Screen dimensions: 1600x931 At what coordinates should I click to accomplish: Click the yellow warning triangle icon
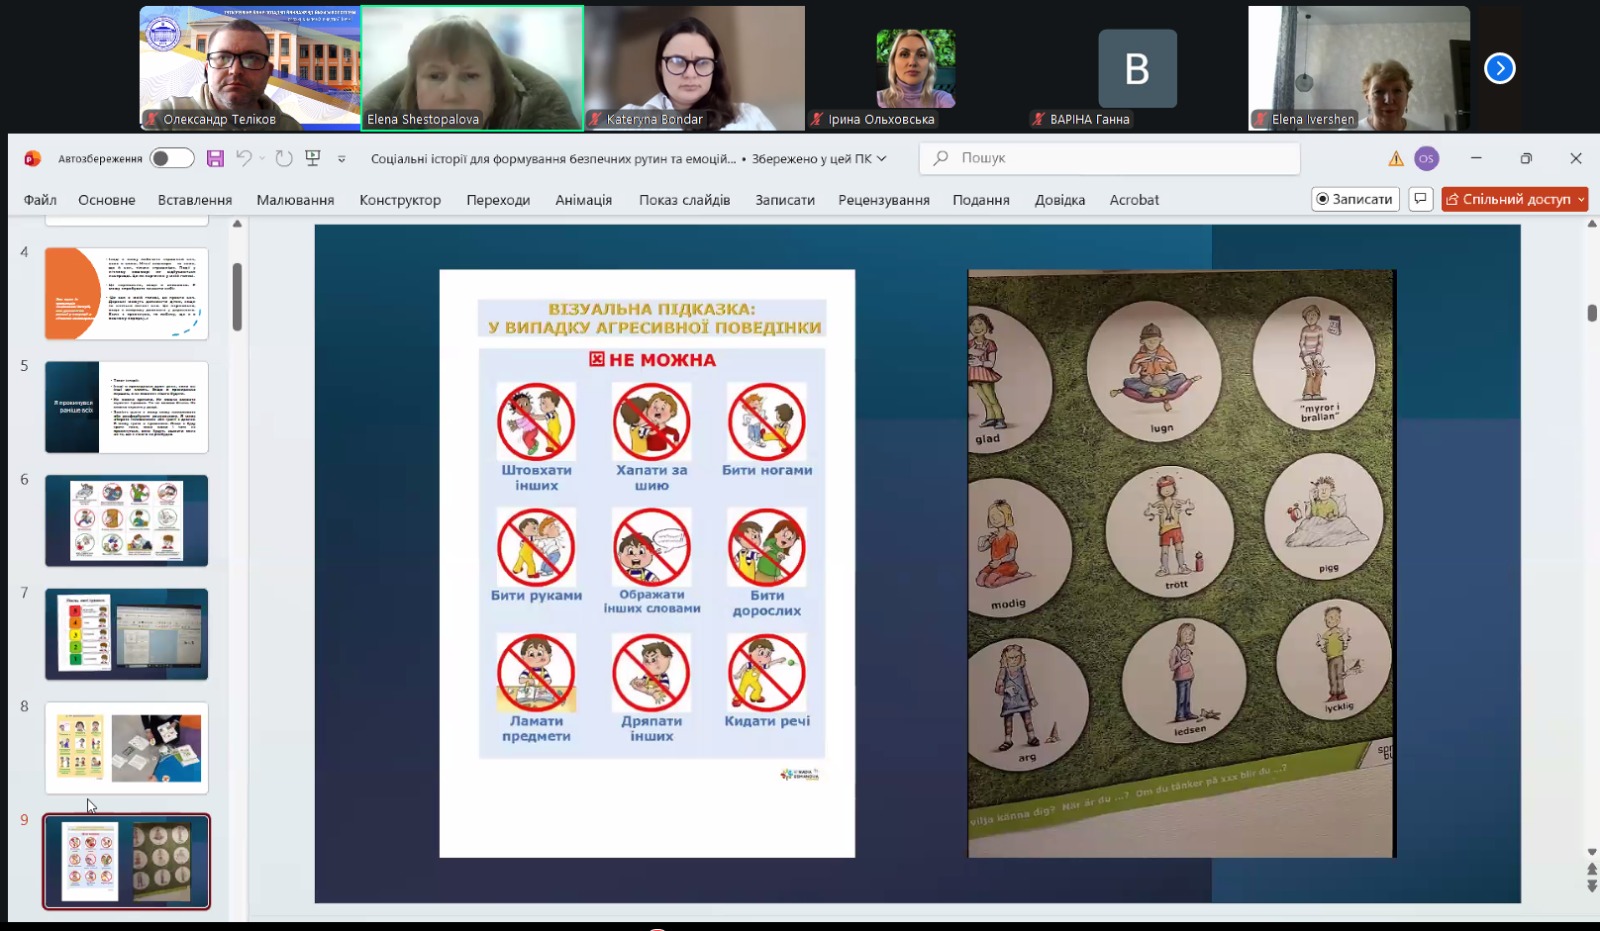[1396, 158]
